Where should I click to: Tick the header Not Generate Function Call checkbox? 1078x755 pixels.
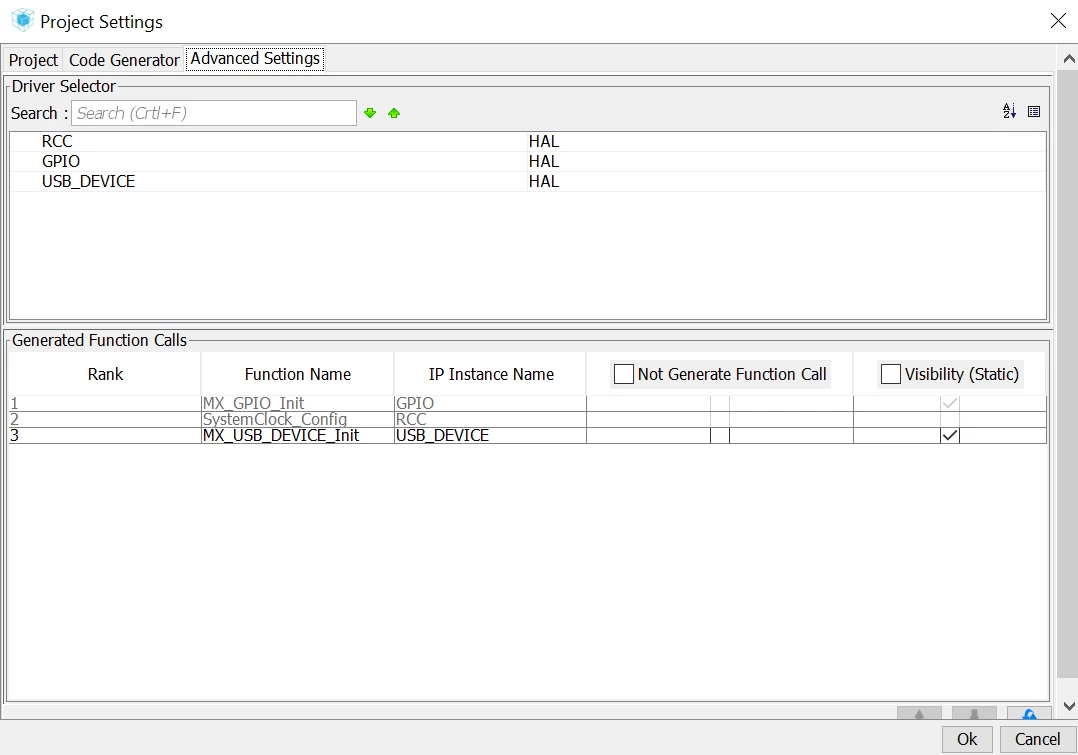coord(624,374)
